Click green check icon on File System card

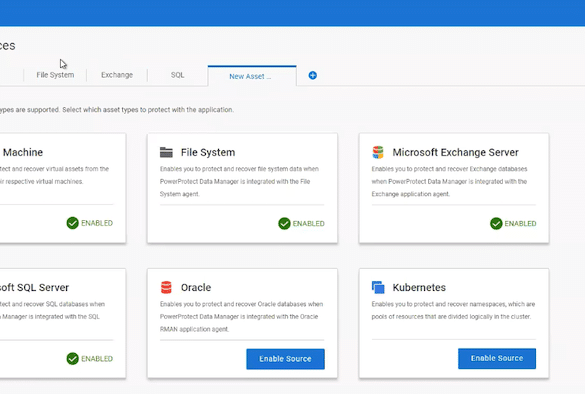(x=284, y=223)
